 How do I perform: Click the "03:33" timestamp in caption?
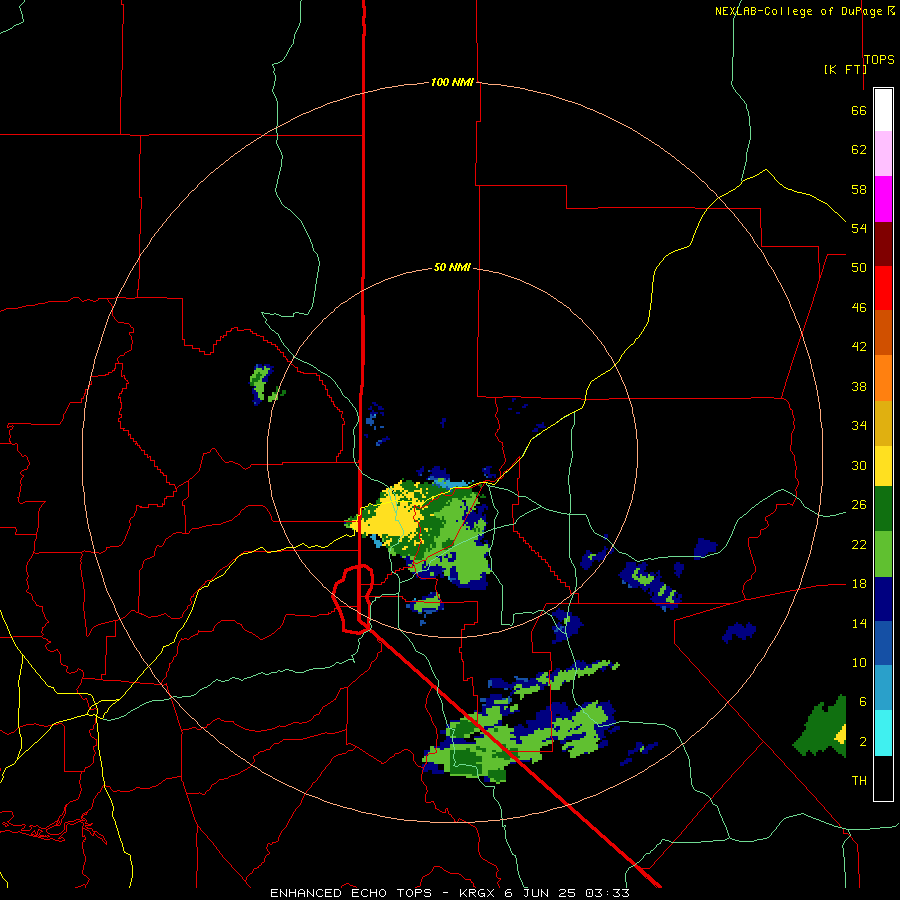point(607,893)
